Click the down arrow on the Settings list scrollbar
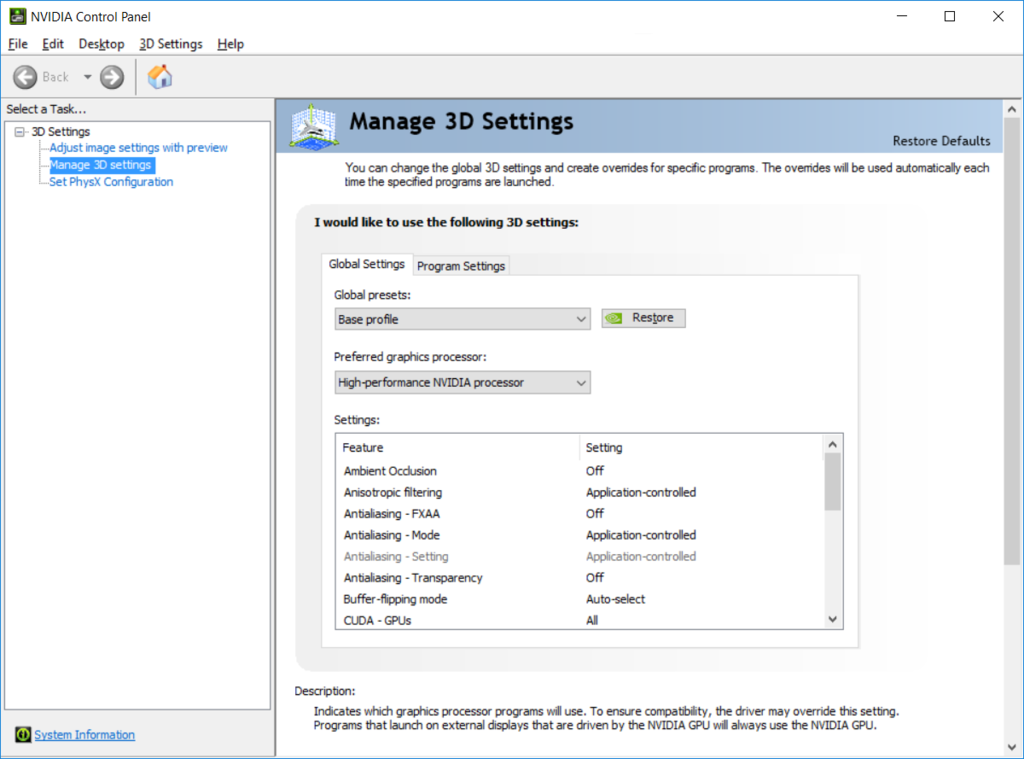This screenshot has width=1024, height=759. point(832,619)
